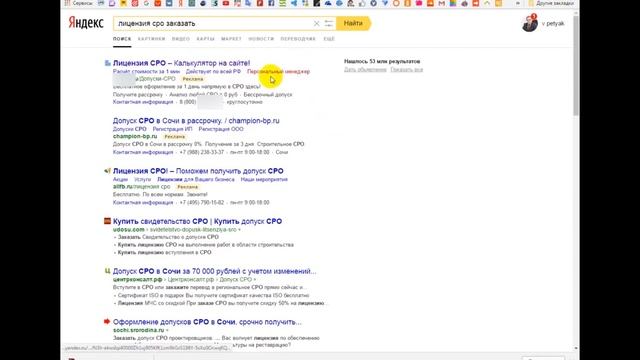
Task: Open the thumbs-up bookmark icon
Action: [x=362, y=3]
